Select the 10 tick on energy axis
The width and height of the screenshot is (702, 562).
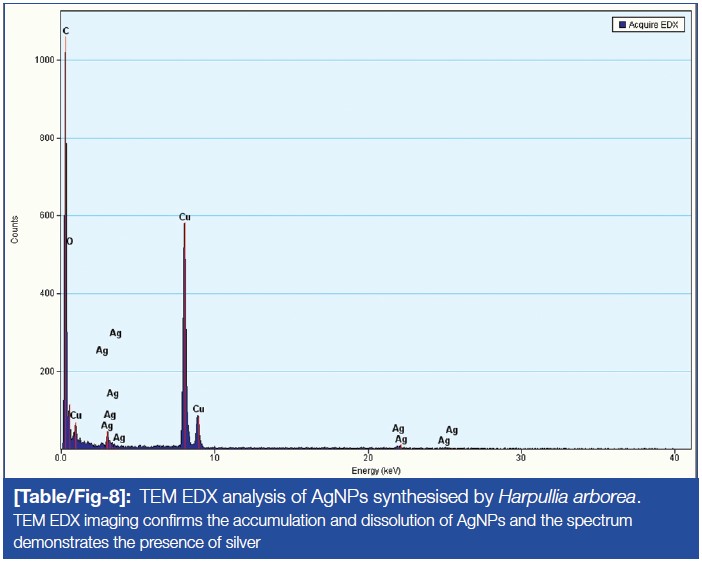214,458
